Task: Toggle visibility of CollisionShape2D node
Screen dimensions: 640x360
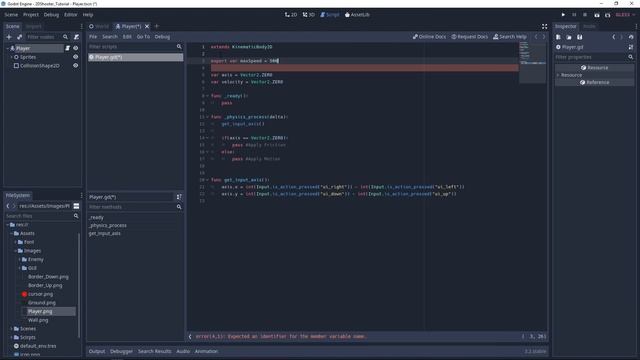Action: [76, 66]
